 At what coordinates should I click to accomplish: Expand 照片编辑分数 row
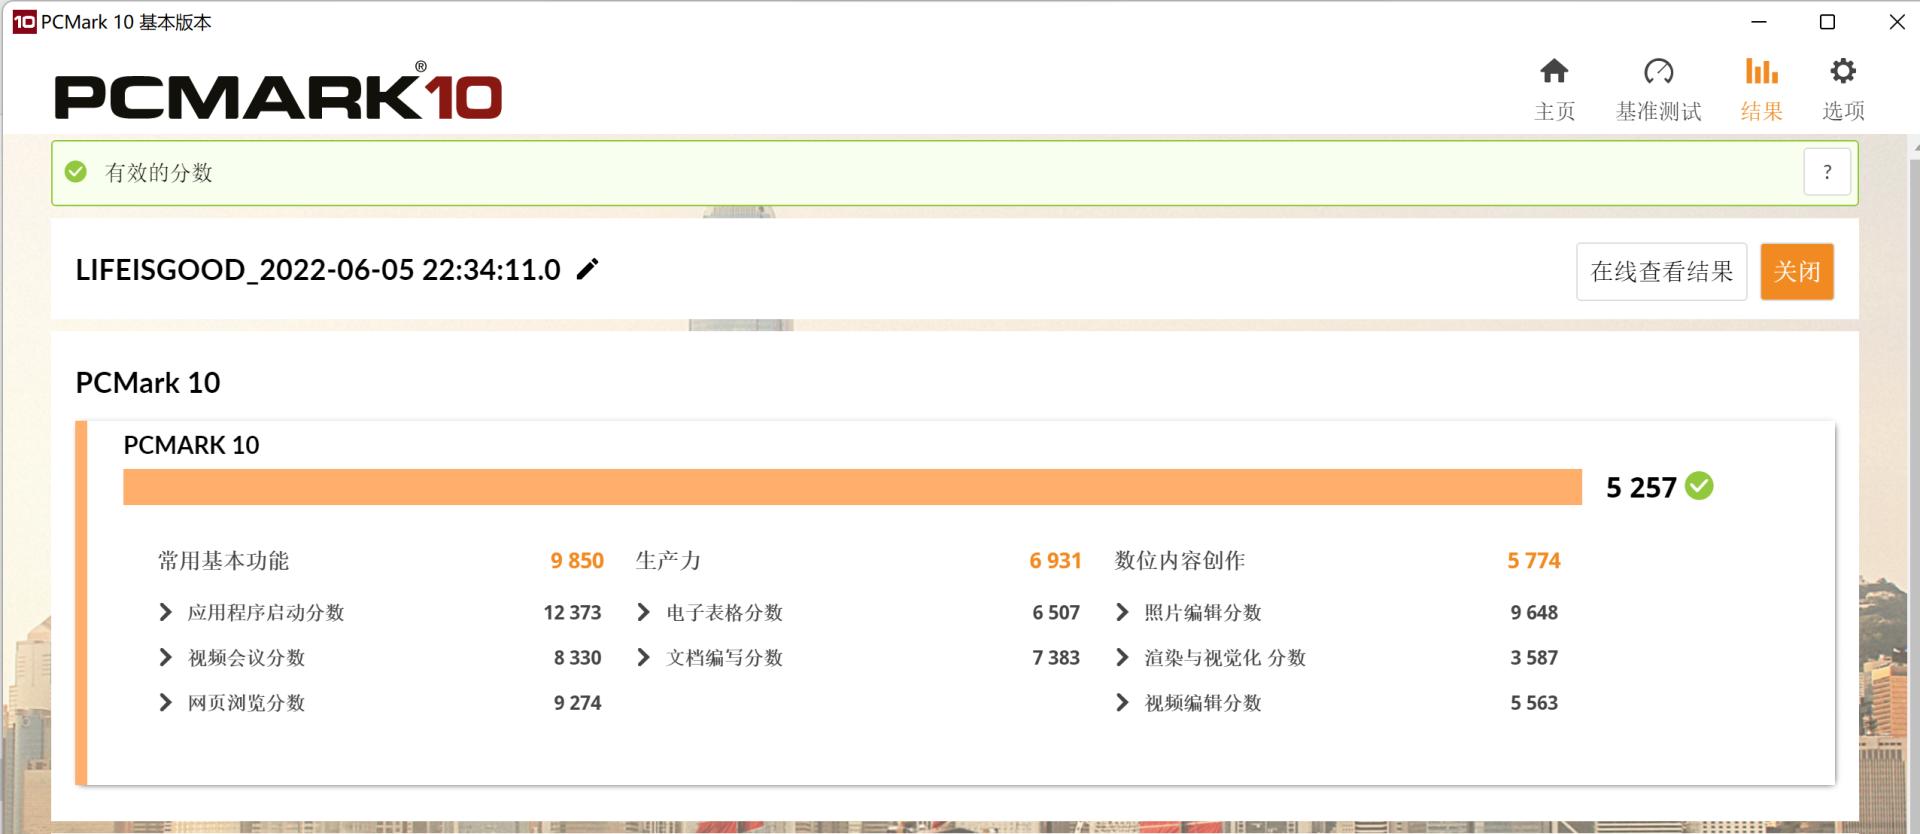click(1122, 612)
